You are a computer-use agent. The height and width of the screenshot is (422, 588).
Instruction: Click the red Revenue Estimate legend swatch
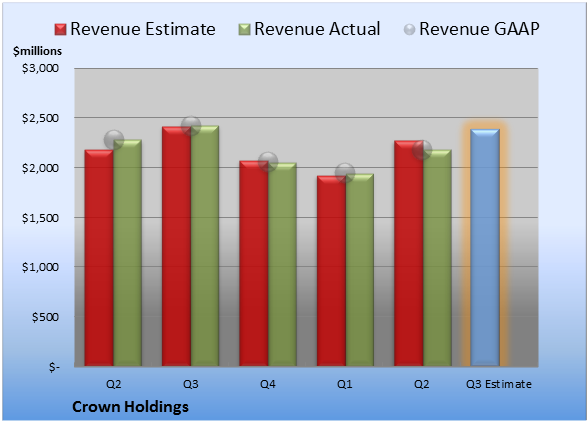[60, 30]
